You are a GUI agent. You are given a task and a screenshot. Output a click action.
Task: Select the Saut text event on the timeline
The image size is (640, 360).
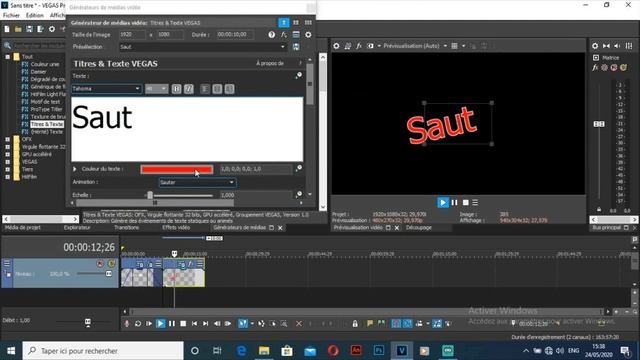tap(184, 273)
